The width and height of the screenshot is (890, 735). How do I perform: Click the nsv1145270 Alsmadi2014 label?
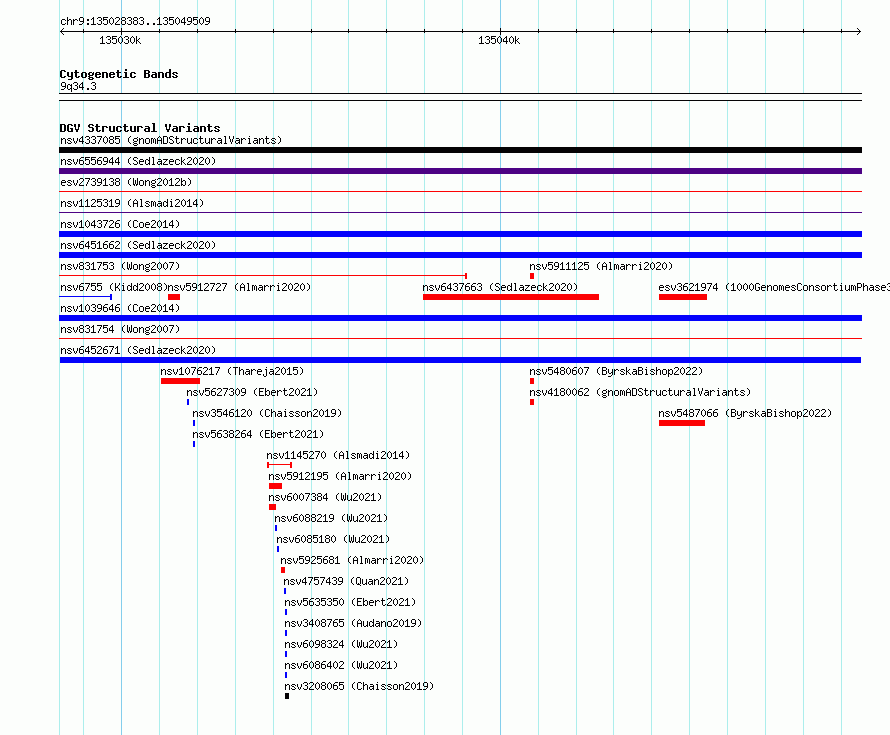[338, 455]
